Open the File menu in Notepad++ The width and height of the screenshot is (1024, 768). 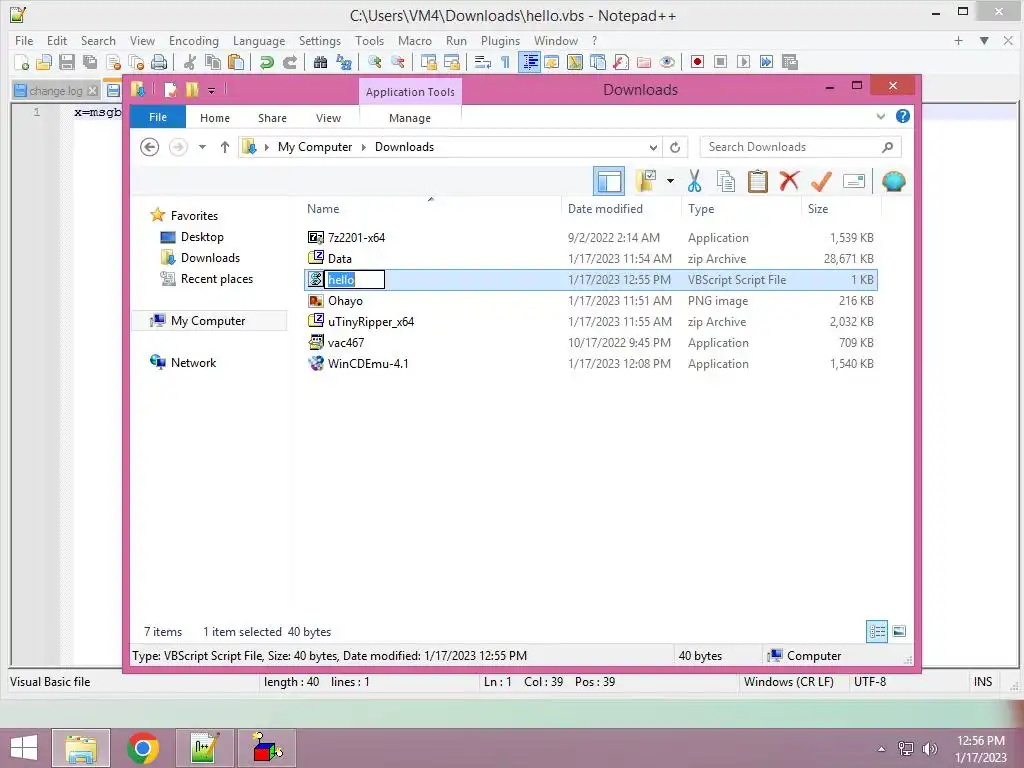[x=24, y=40]
